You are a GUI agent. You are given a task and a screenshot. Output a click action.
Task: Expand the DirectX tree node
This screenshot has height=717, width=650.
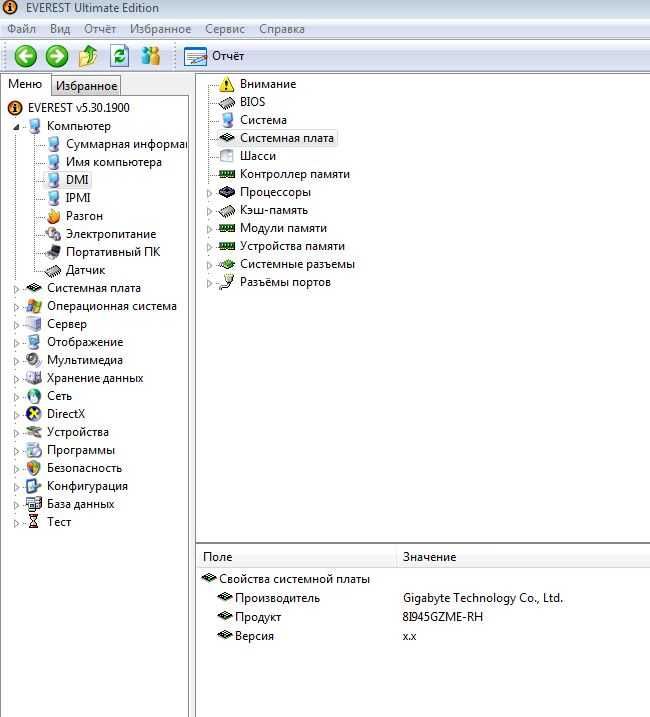(x=16, y=415)
